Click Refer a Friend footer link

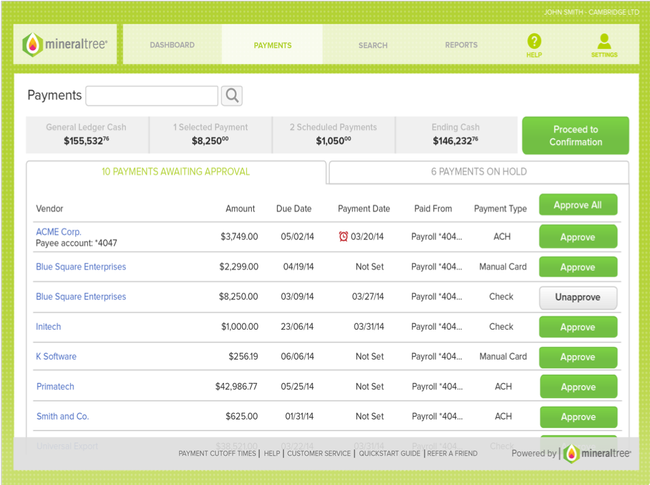click(452, 453)
